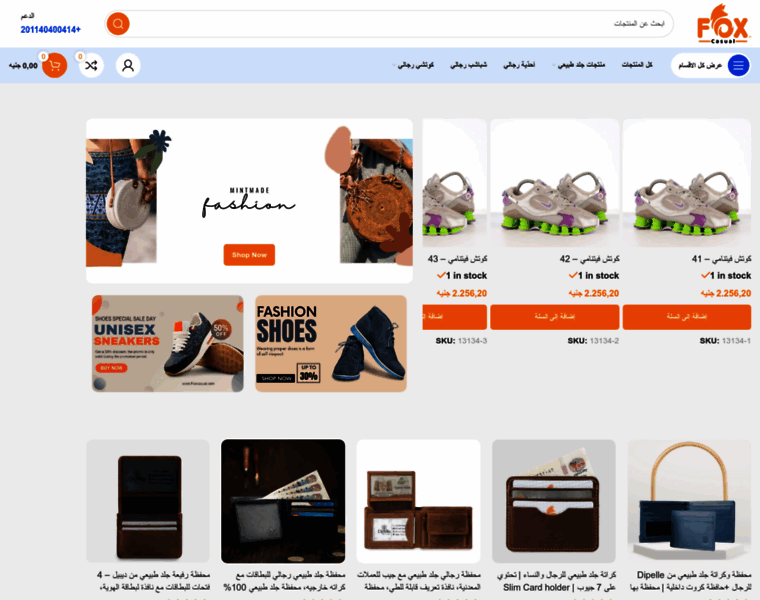Viewport: 760px width, 600px height.
Task: Click the support phone number 201140400414
Action: [50, 30]
